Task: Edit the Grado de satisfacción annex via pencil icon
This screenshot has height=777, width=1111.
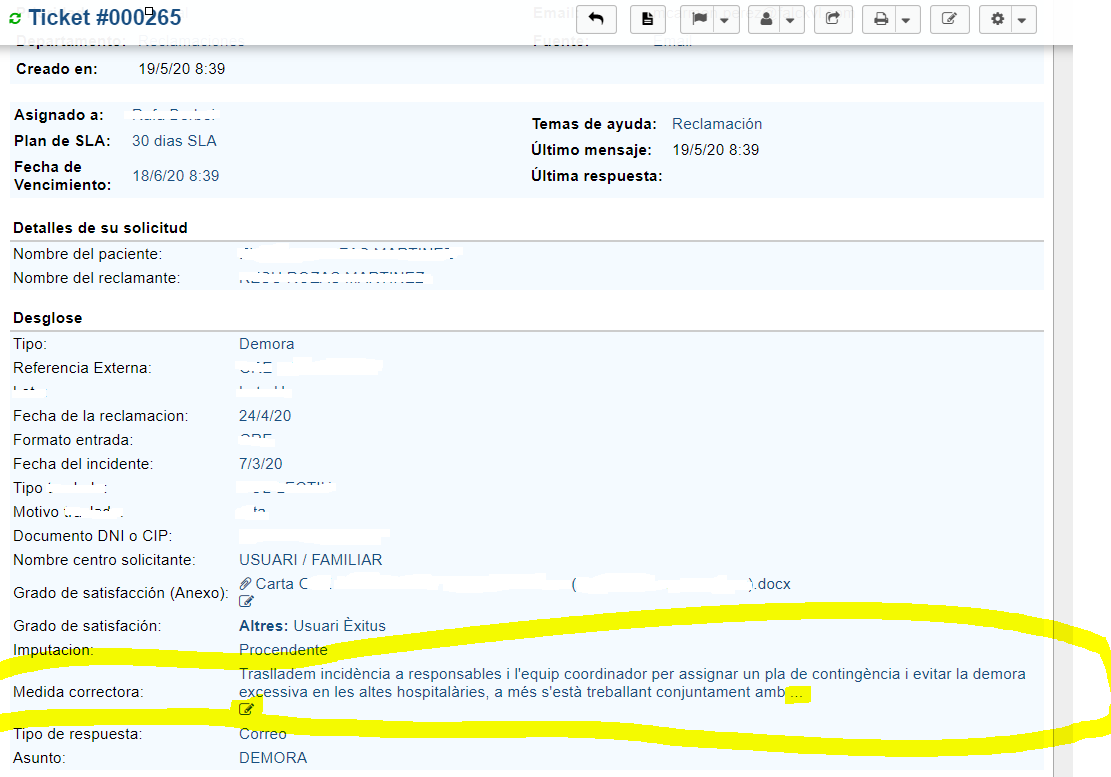Action: click(246, 602)
